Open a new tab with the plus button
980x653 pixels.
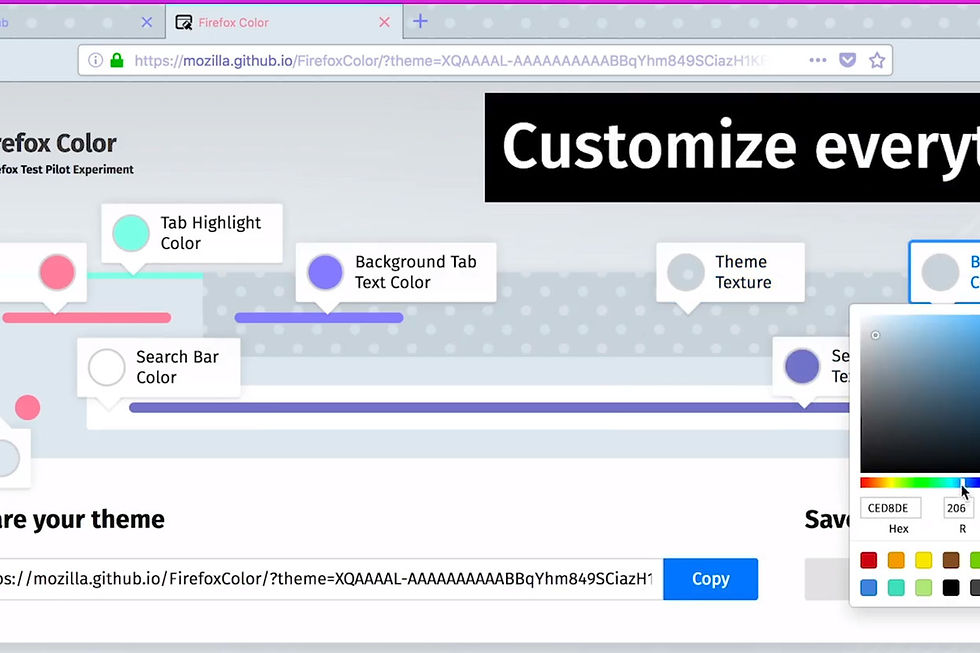[x=420, y=21]
